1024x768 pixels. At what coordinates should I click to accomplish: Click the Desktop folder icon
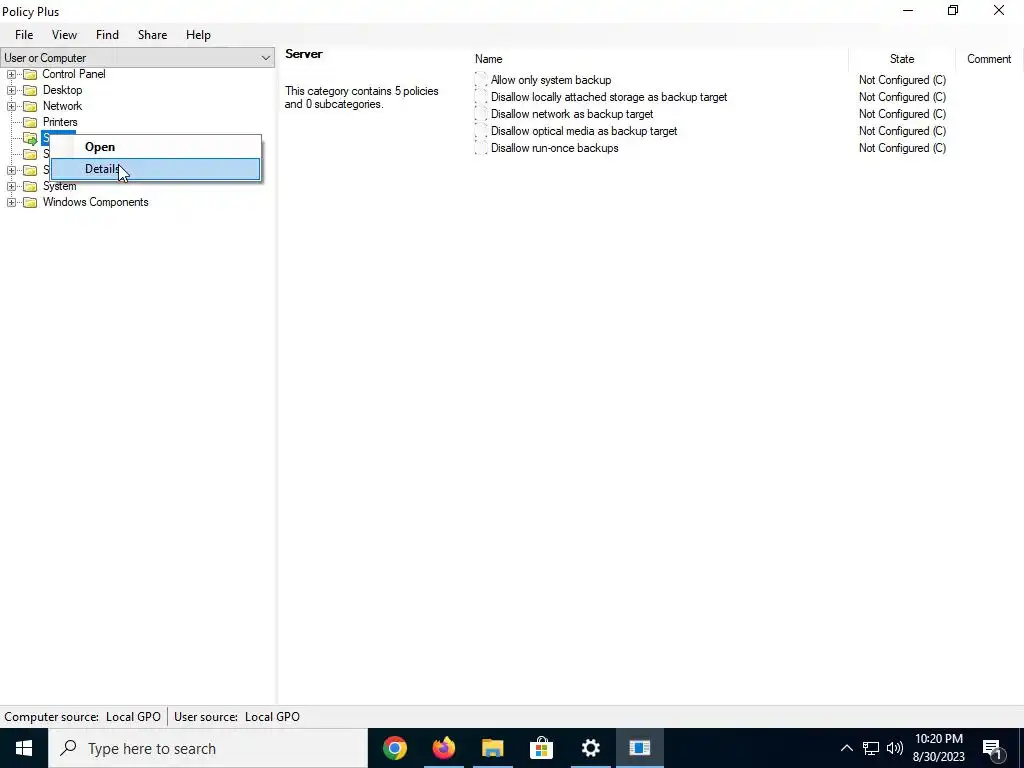(x=30, y=90)
